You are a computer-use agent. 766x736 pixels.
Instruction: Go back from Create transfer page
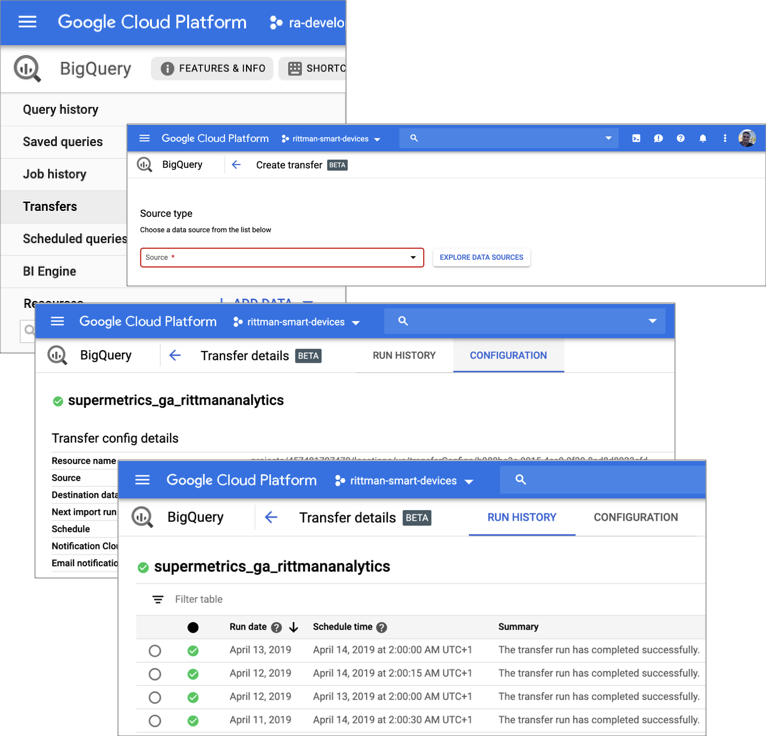tap(236, 165)
